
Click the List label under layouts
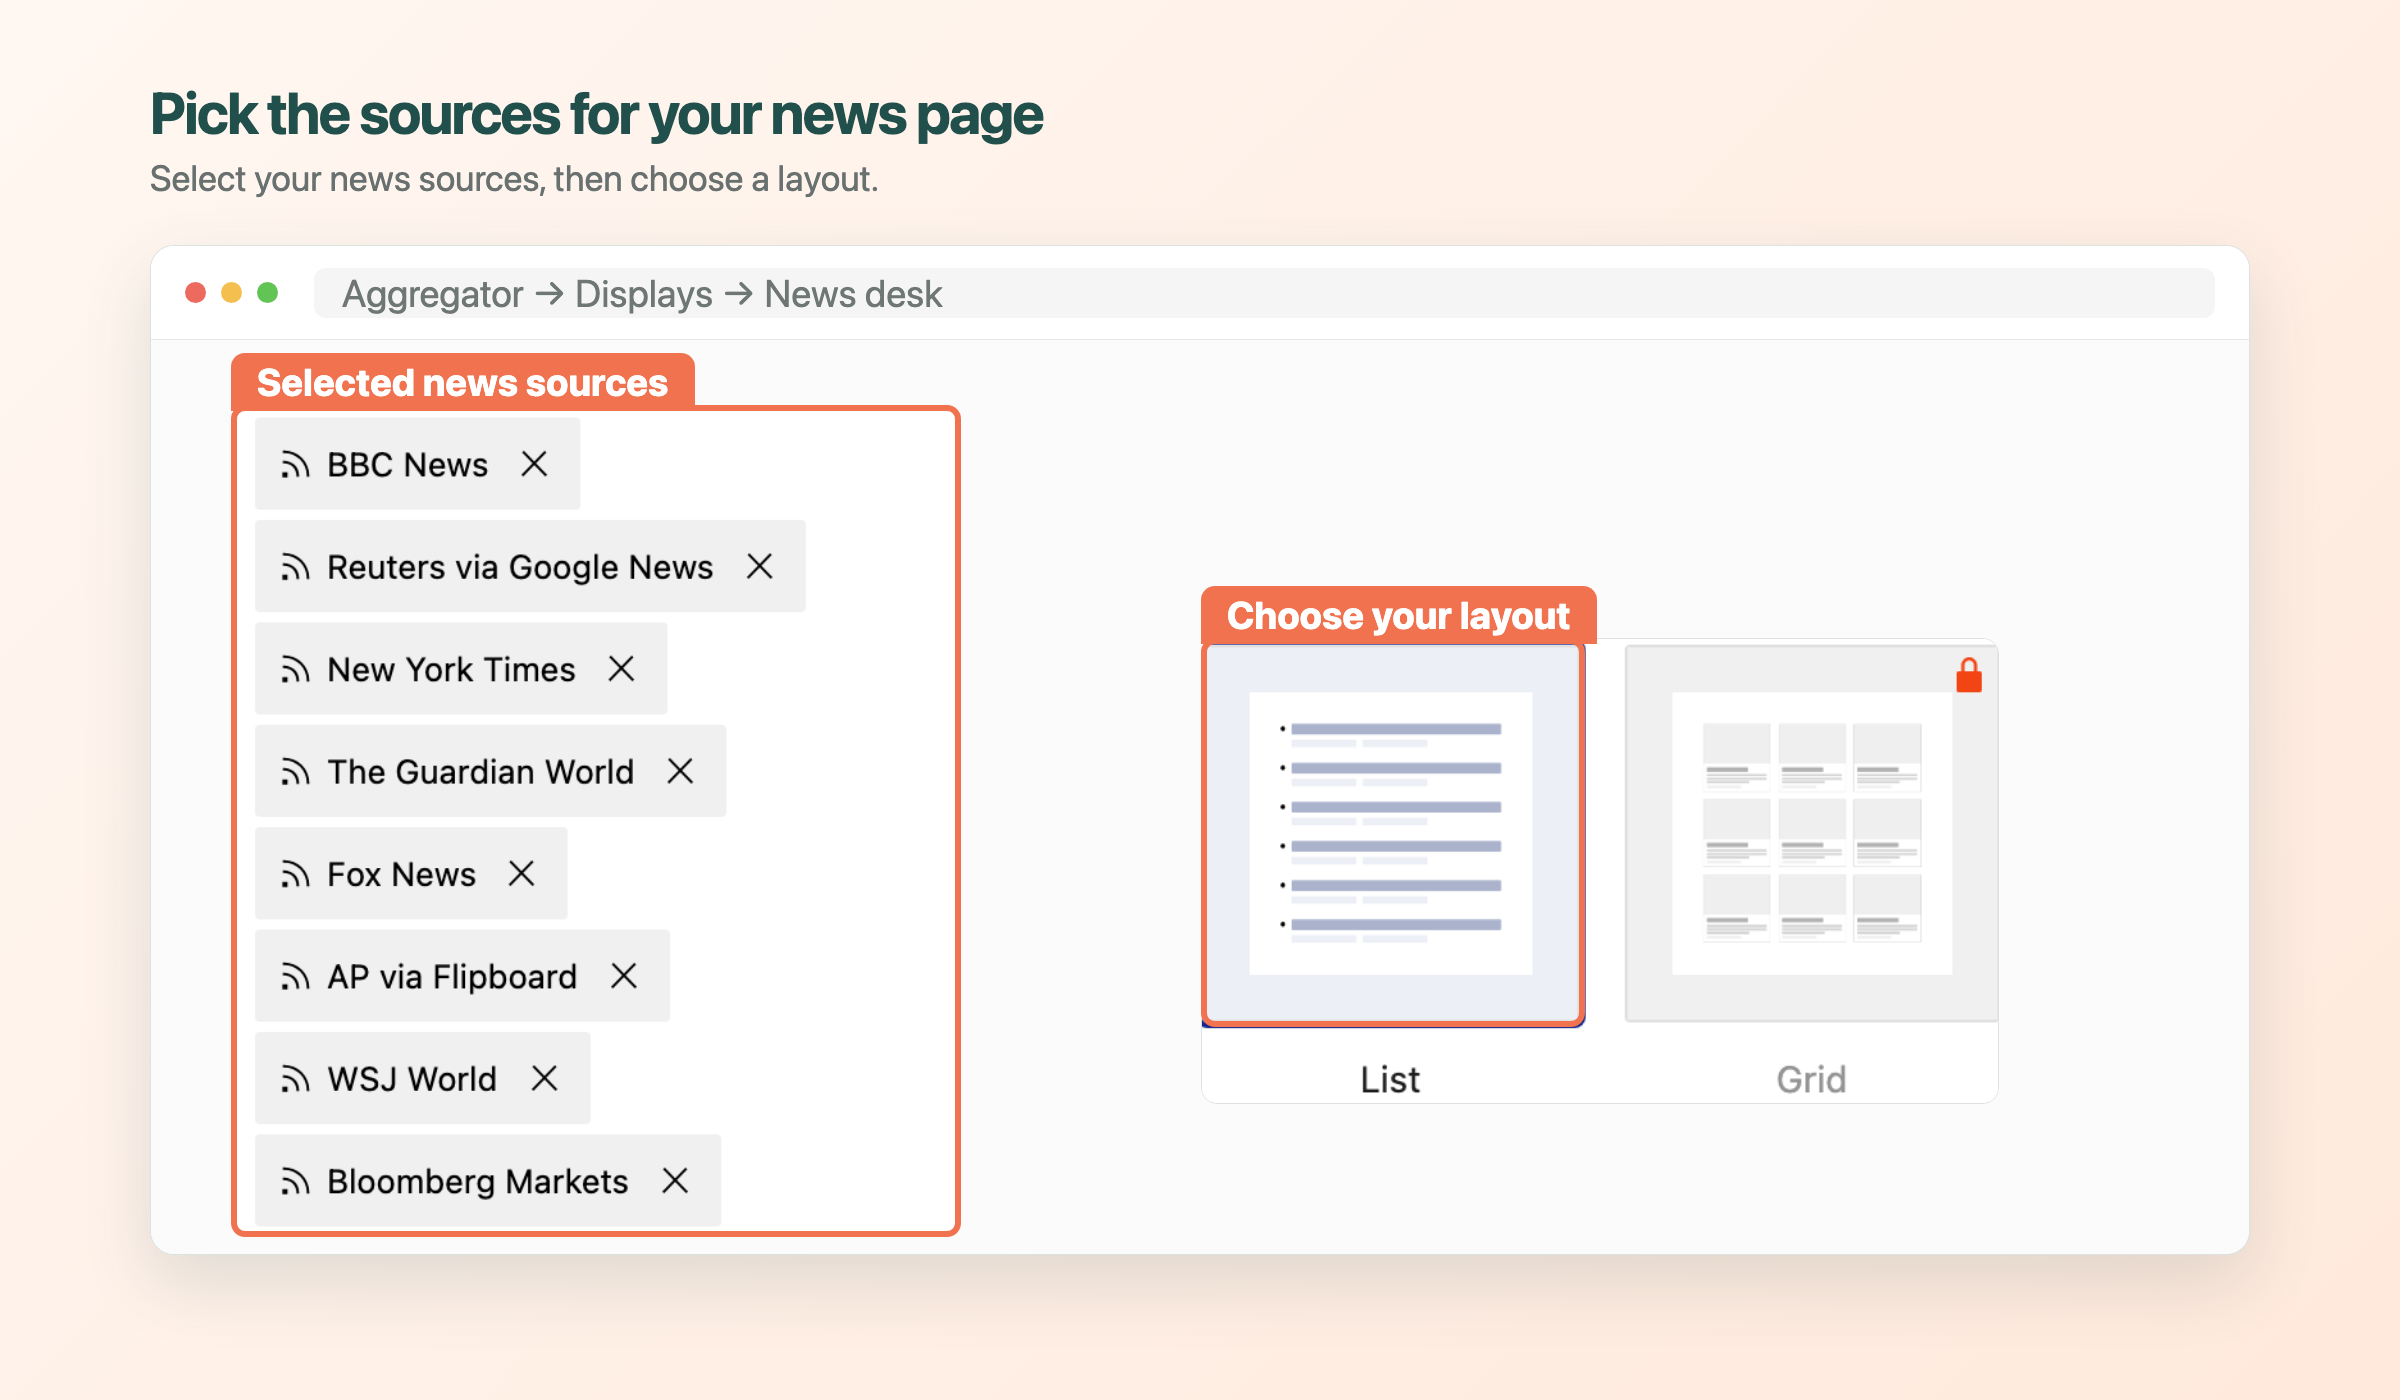1390,1079
